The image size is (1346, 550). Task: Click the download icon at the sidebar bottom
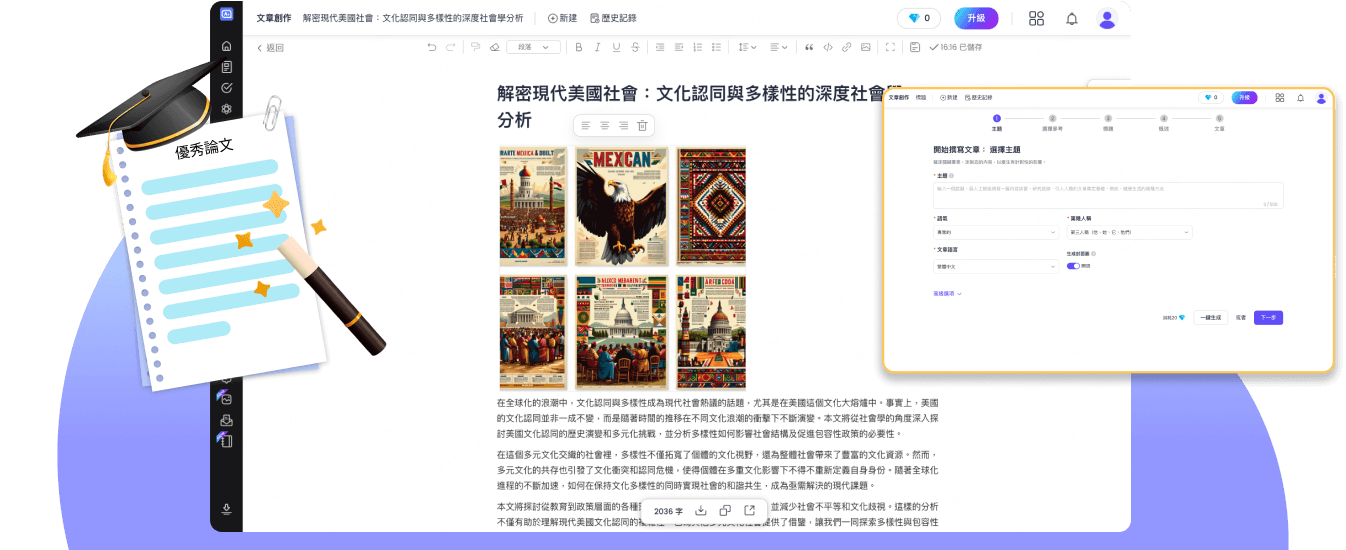coord(227,509)
